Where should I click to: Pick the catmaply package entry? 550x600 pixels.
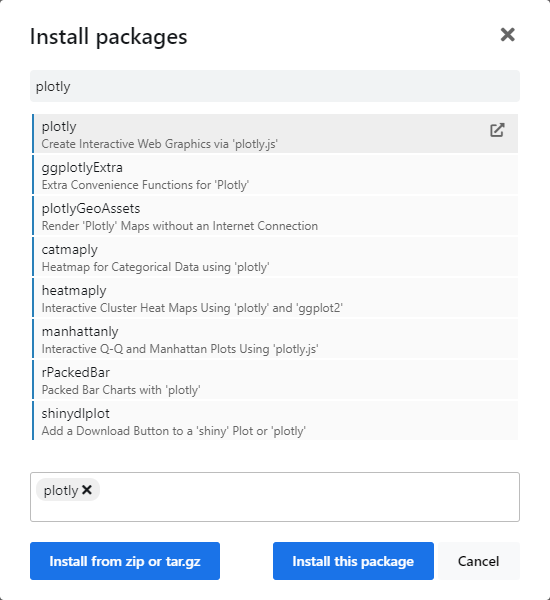click(275, 256)
